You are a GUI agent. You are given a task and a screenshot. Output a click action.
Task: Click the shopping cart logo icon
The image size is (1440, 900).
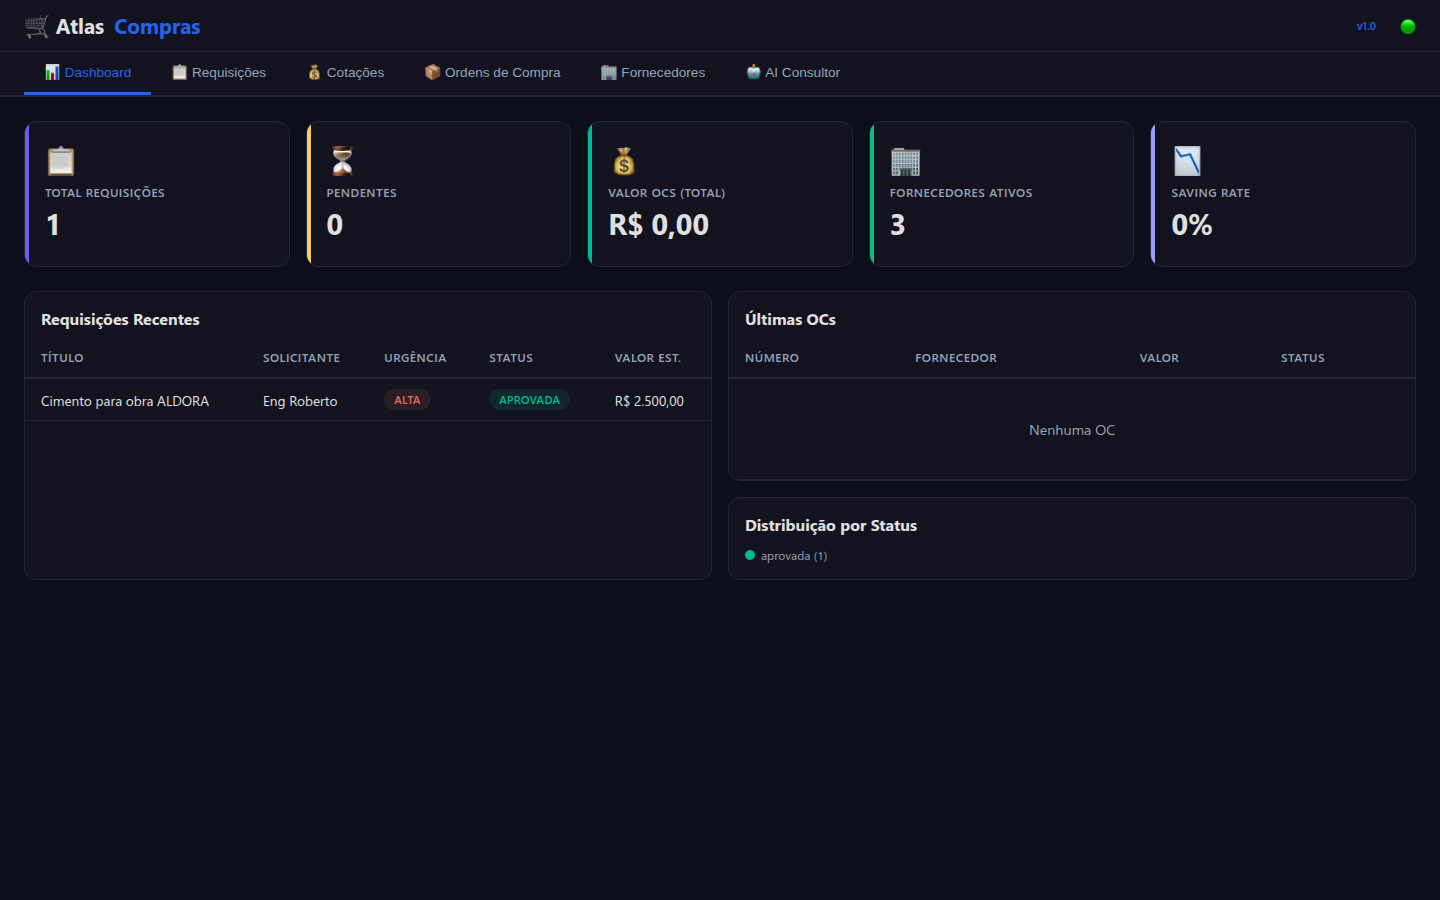(37, 27)
